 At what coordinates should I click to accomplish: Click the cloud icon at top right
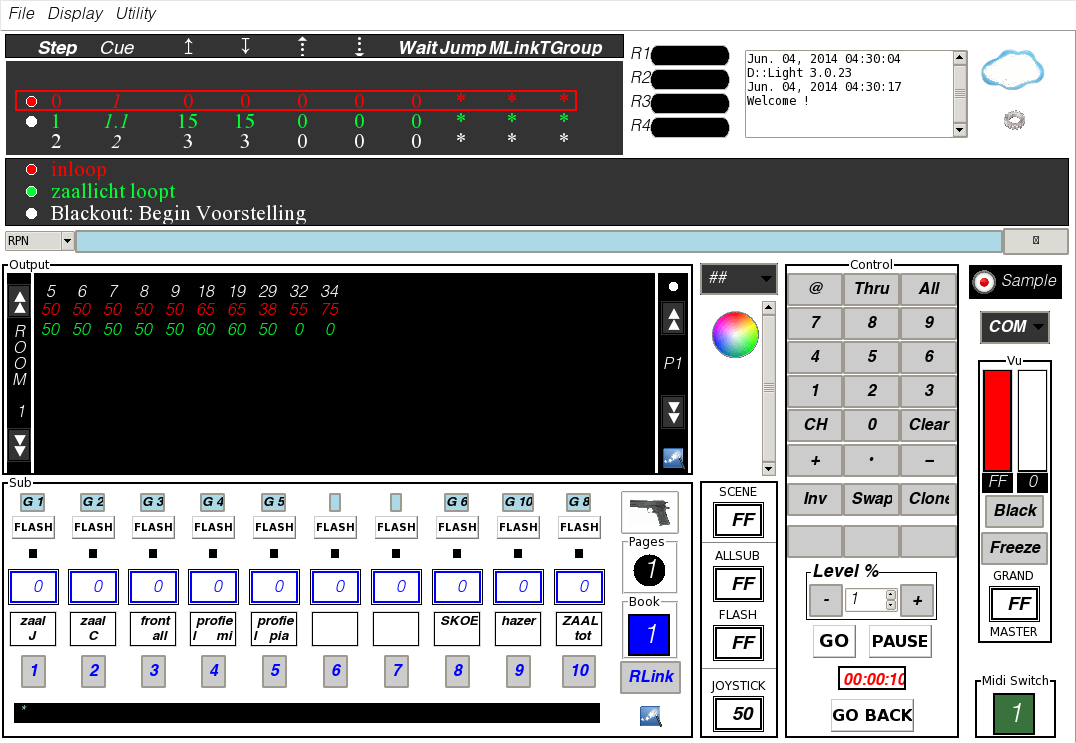(1012, 71)
